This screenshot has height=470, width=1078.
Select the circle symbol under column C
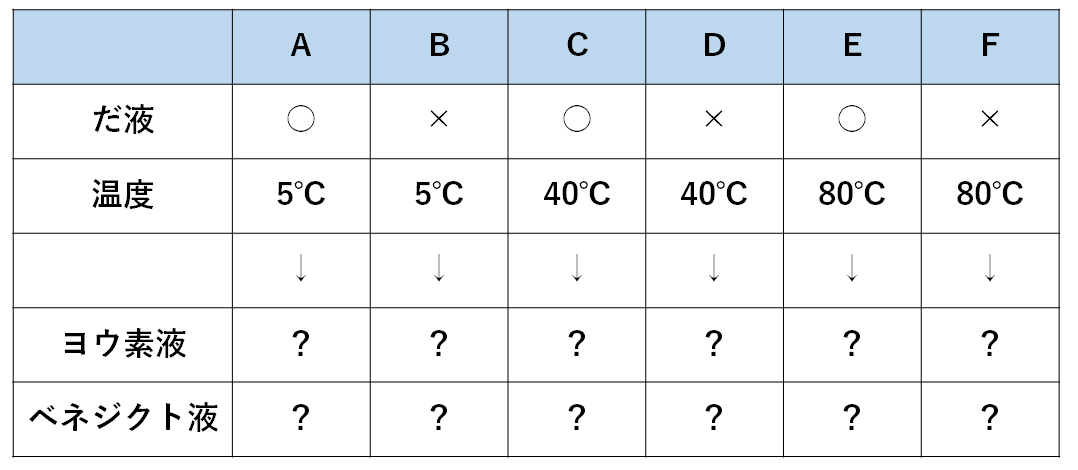576,119
